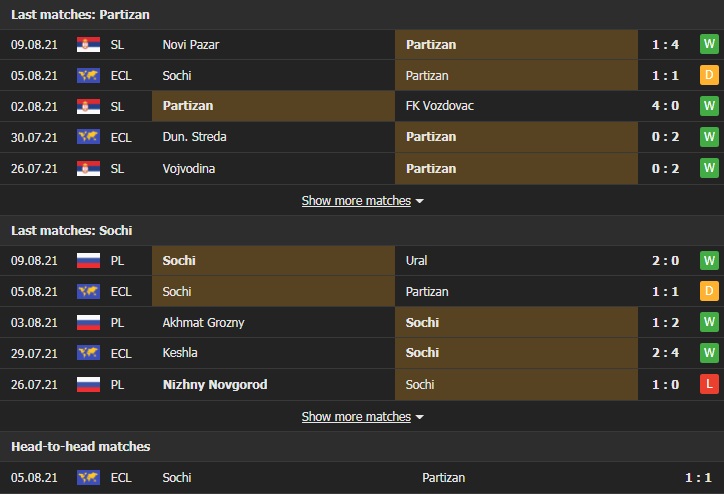724x494 pixels.
Task: Open FK Vozdovac team name
Action: (440, 106)
